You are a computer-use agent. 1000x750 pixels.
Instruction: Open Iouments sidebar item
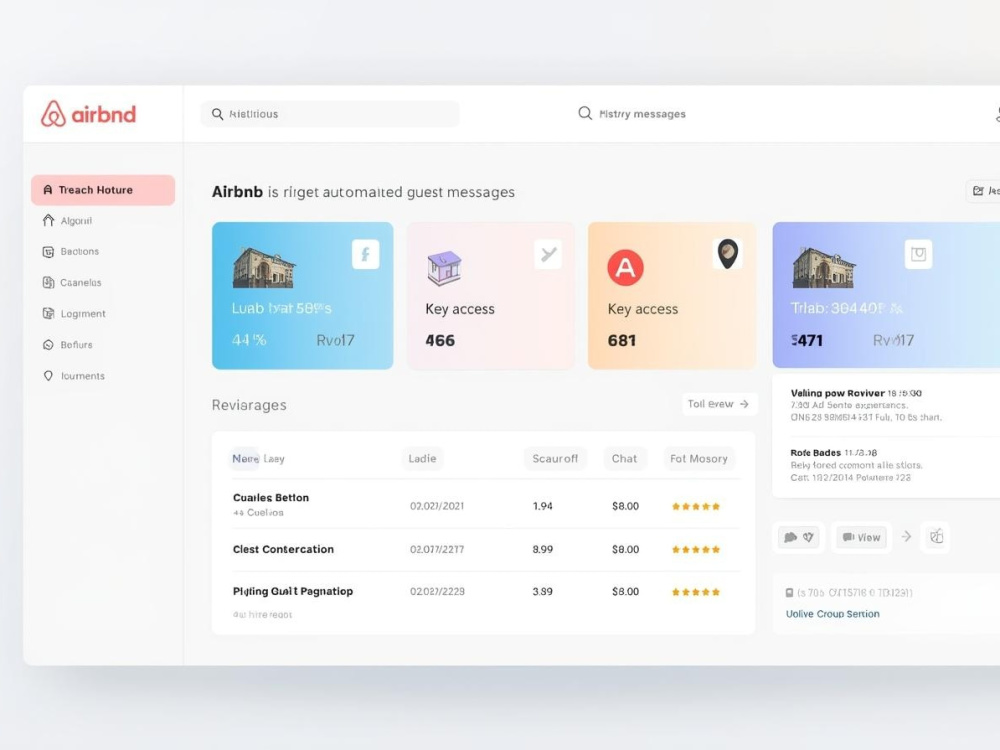(x=73, y=376)
